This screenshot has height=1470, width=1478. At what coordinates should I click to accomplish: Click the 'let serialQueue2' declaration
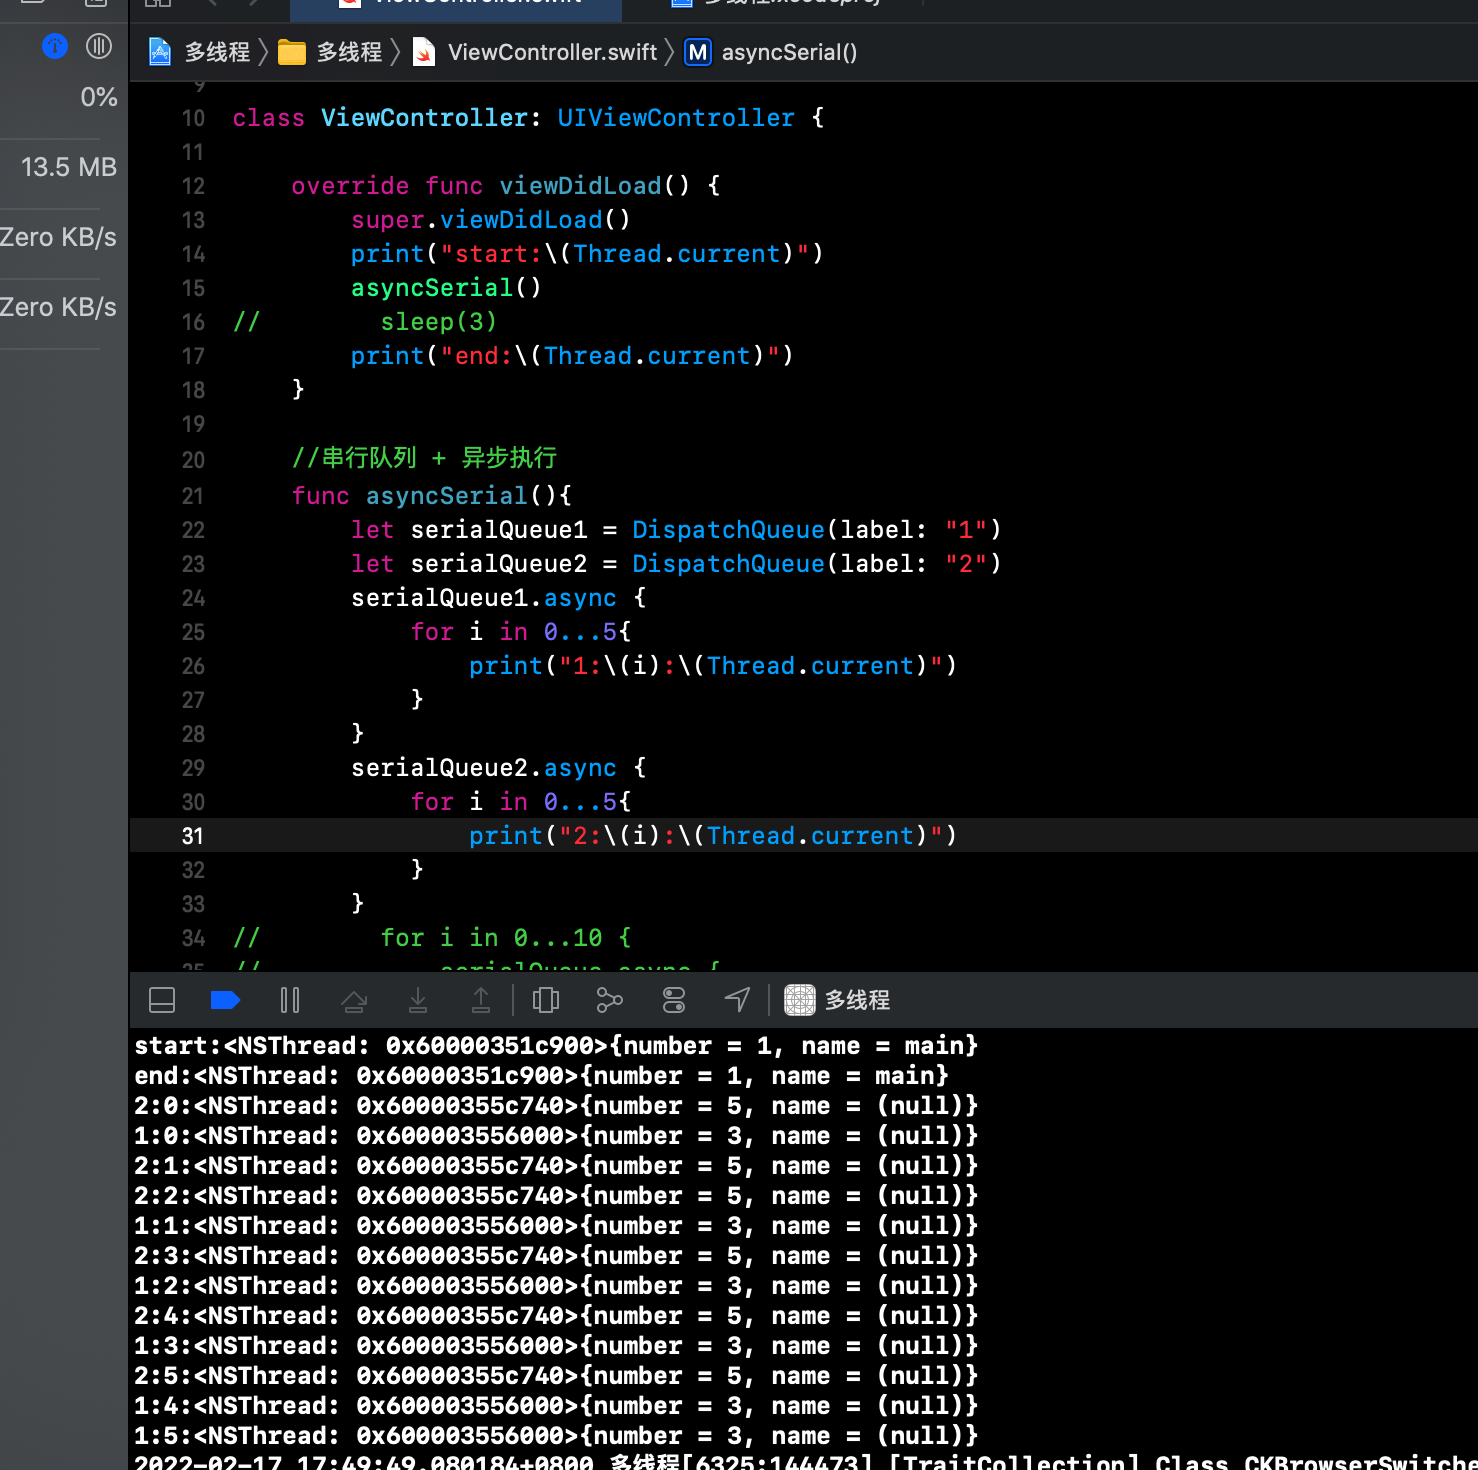[676, 564]
